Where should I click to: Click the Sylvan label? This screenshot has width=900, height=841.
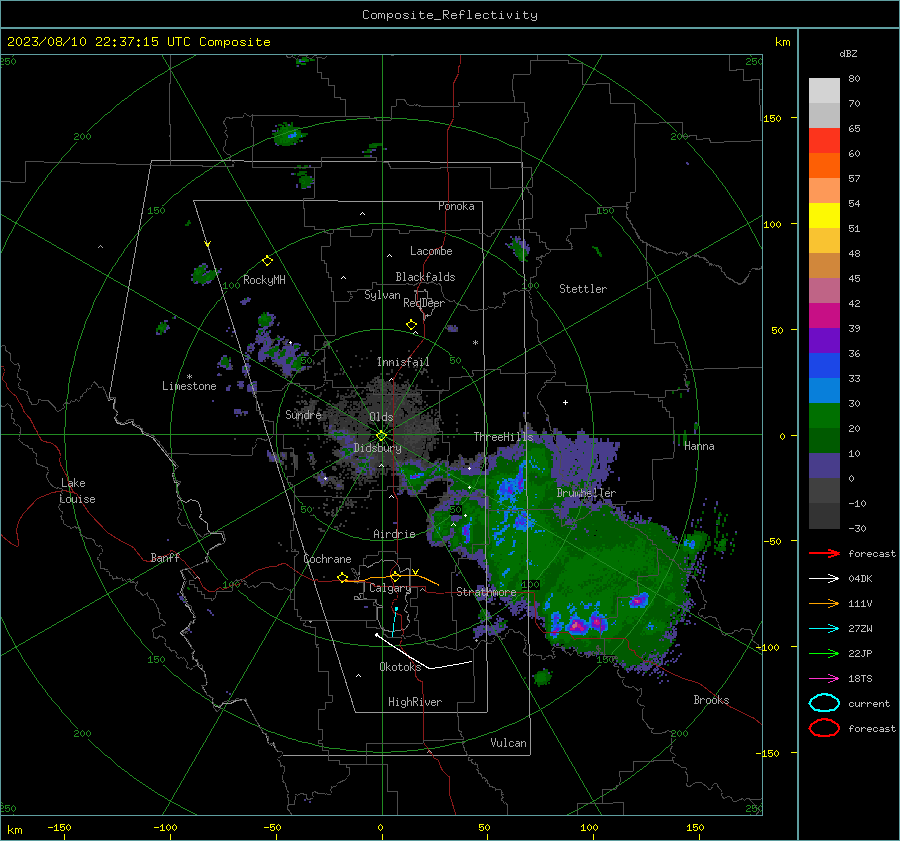pos(382,295)
